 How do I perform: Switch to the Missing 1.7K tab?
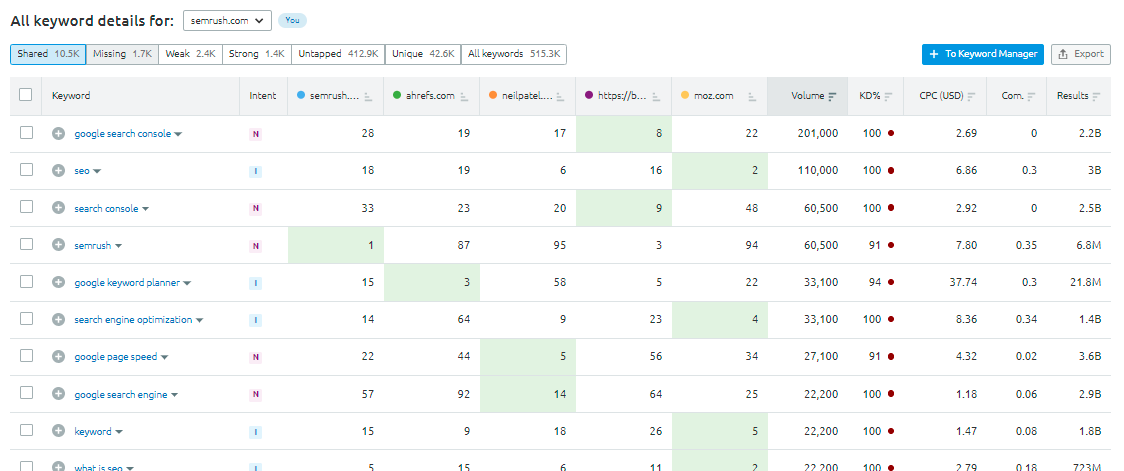click(122, 54)
